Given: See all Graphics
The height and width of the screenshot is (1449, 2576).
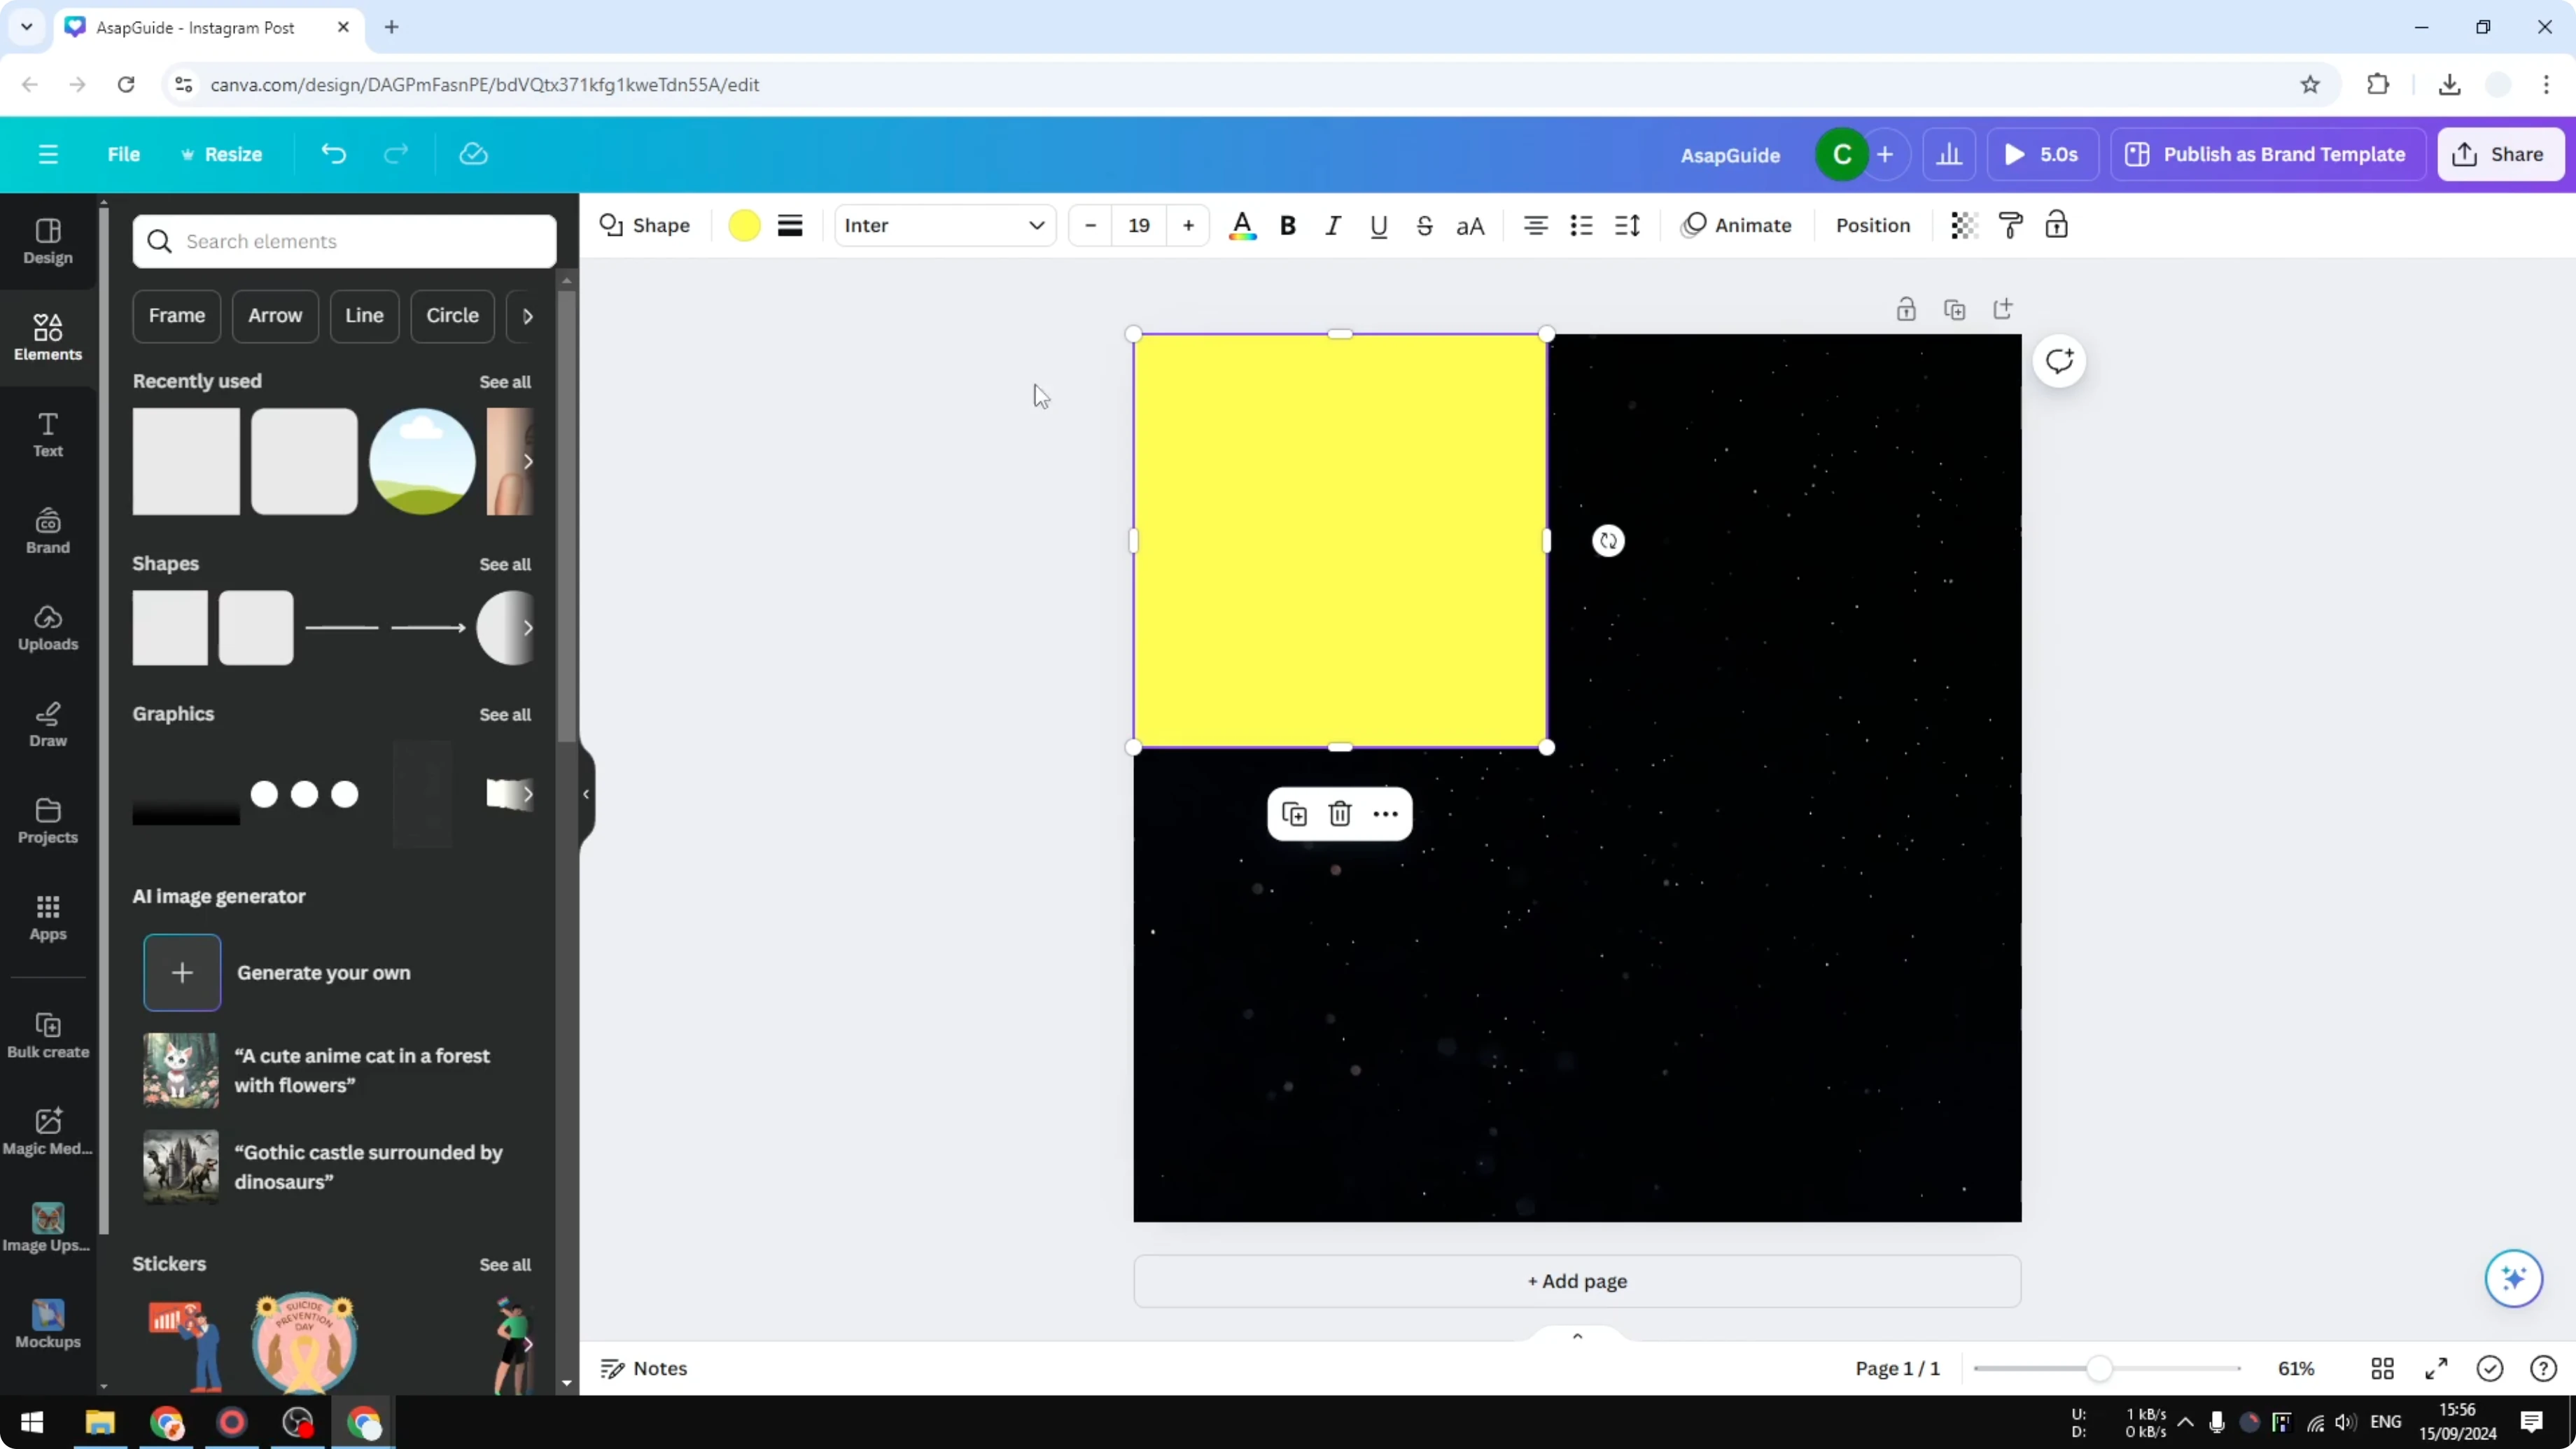Looking at the screenshot, I should tap(505, 714).
